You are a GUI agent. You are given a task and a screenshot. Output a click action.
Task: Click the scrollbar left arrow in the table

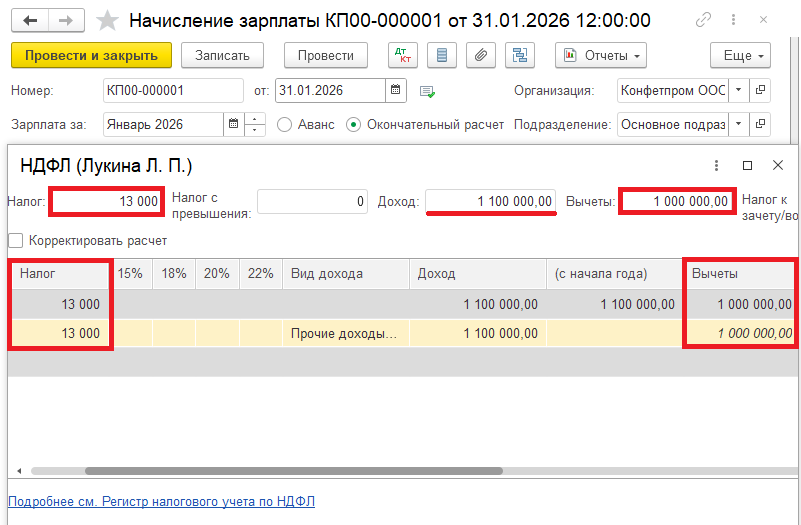[x=19, y=471]
